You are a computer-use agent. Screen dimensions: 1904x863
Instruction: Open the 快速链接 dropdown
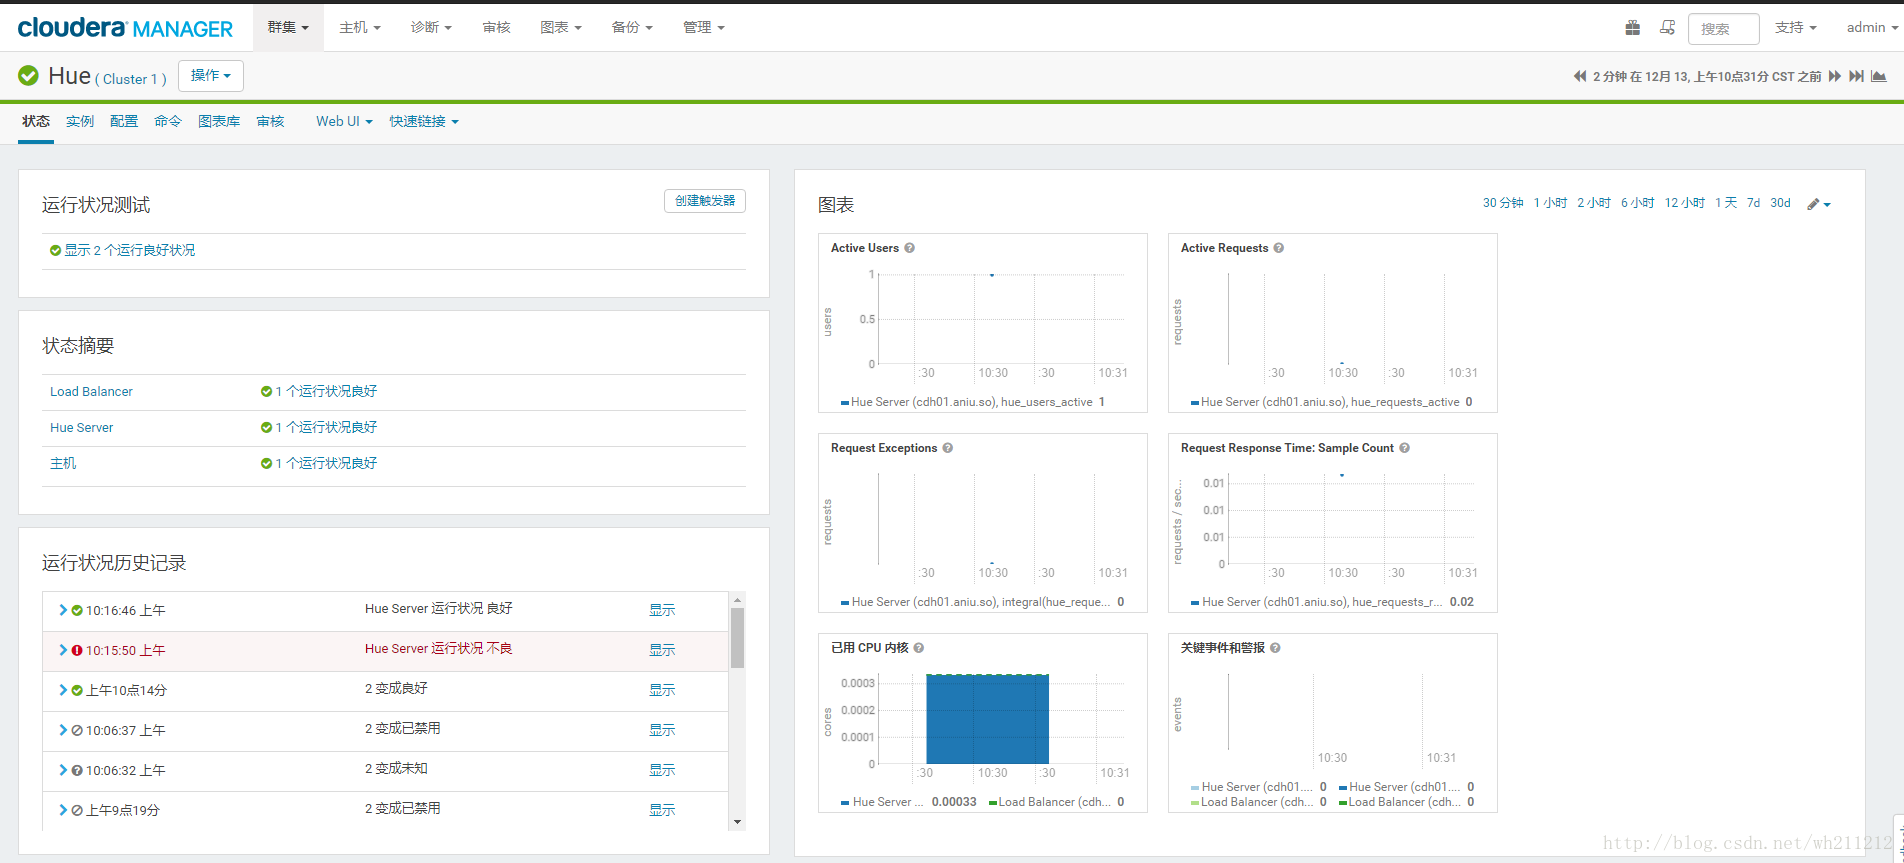pyautogui.click(x=424, y=121)
